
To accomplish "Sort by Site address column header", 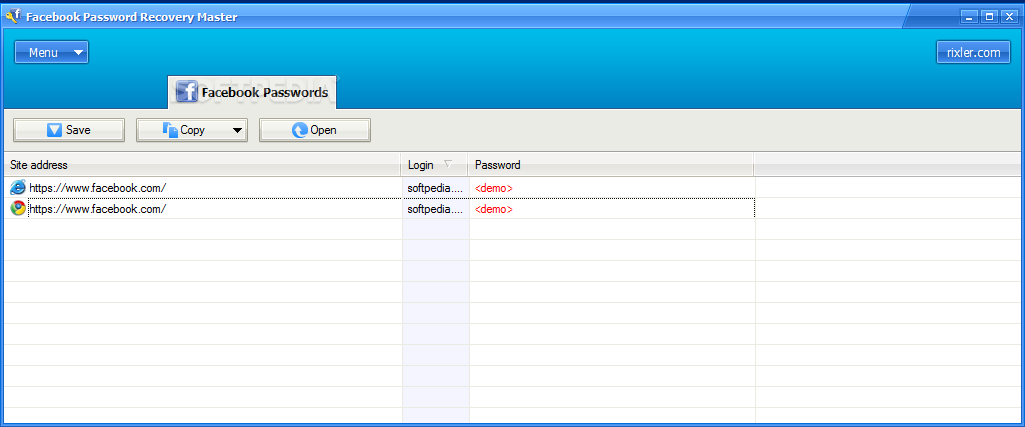I will [x=203, y=165].
